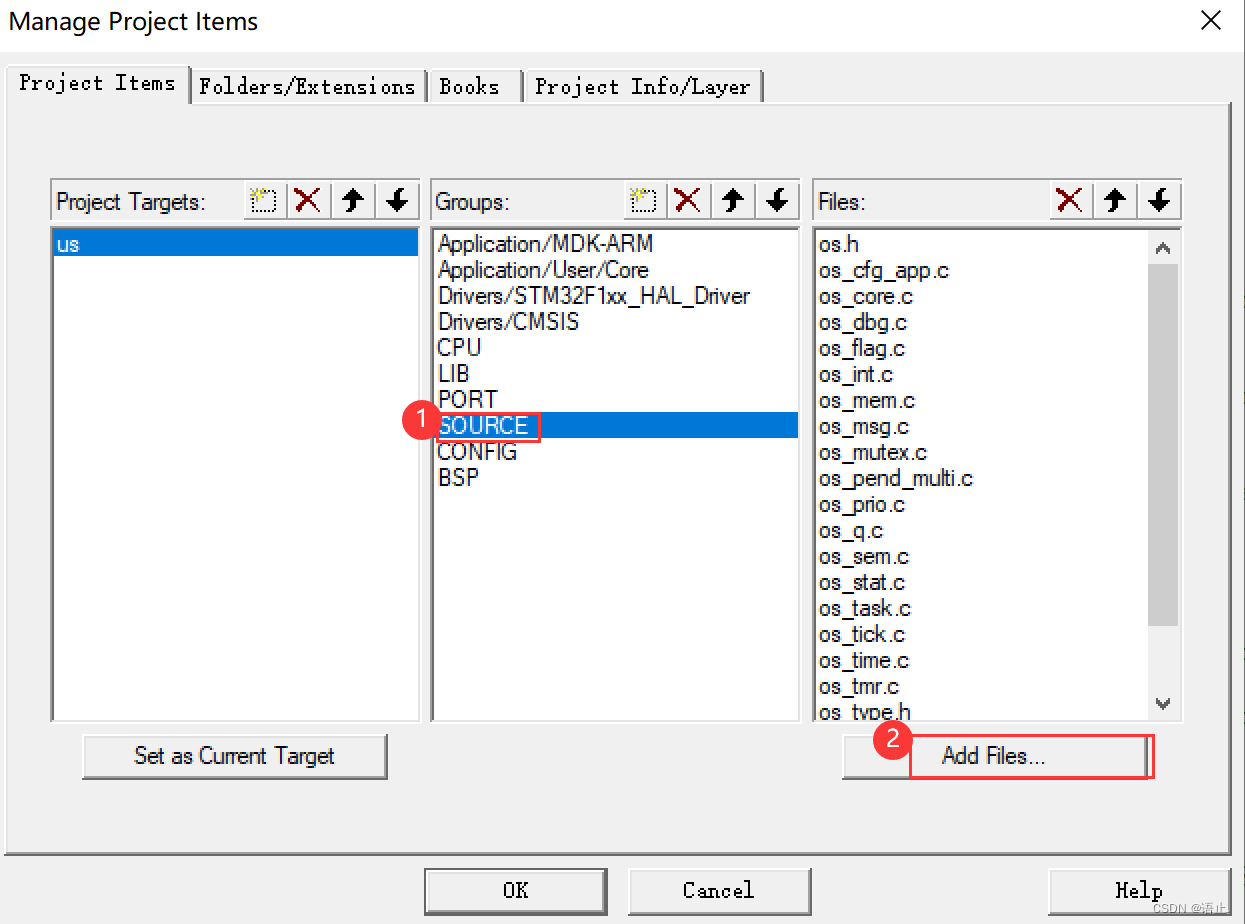This screenshot has width=1245, height=924.
Task: Delete the selected Project Target with red X icon
Action: coord(308,200)
